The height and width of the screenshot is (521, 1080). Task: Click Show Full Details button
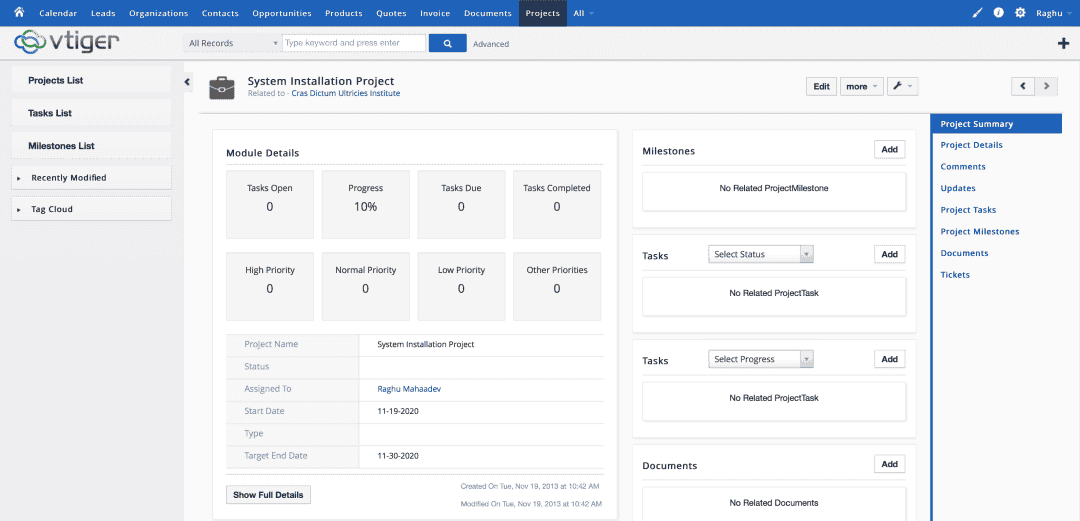pos(268,495)
